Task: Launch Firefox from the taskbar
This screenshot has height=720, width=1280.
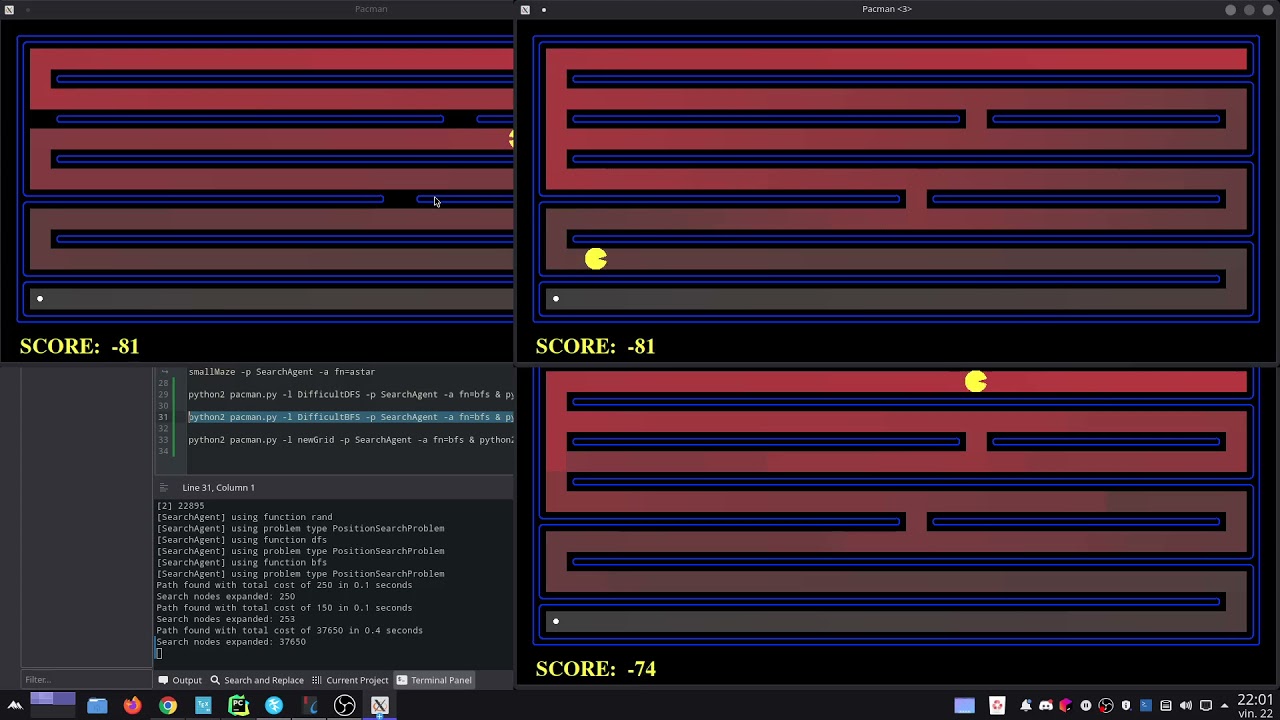Action: [x=132, y=705]
